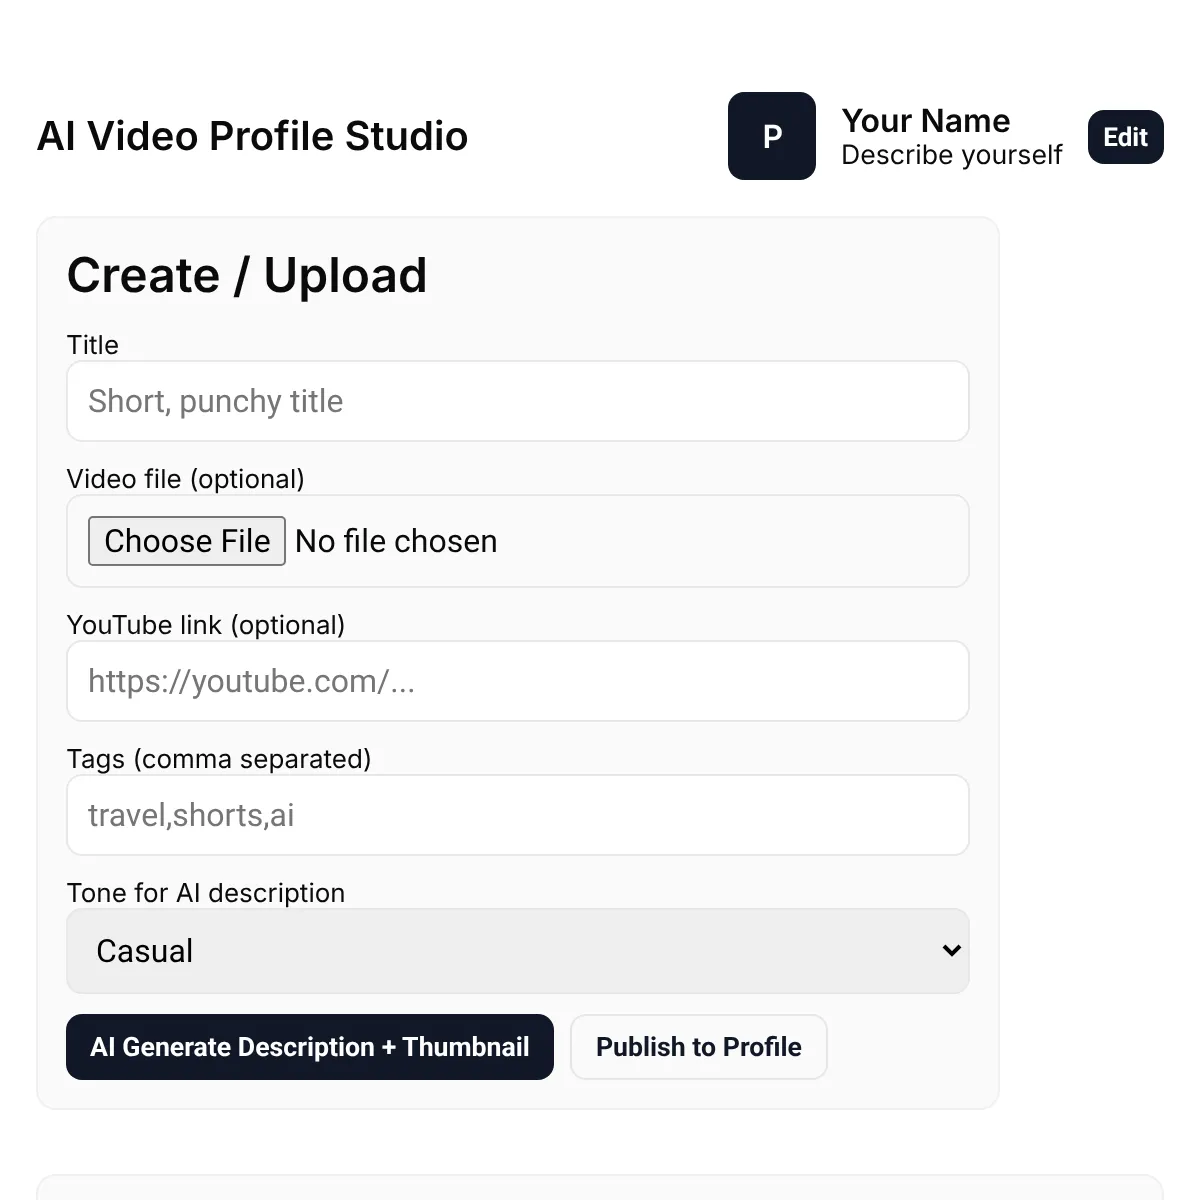The width and height of the screenshot is (1200, 1200).
Task: Click the Your Name profile label
Action: click(x=925, y=120)
